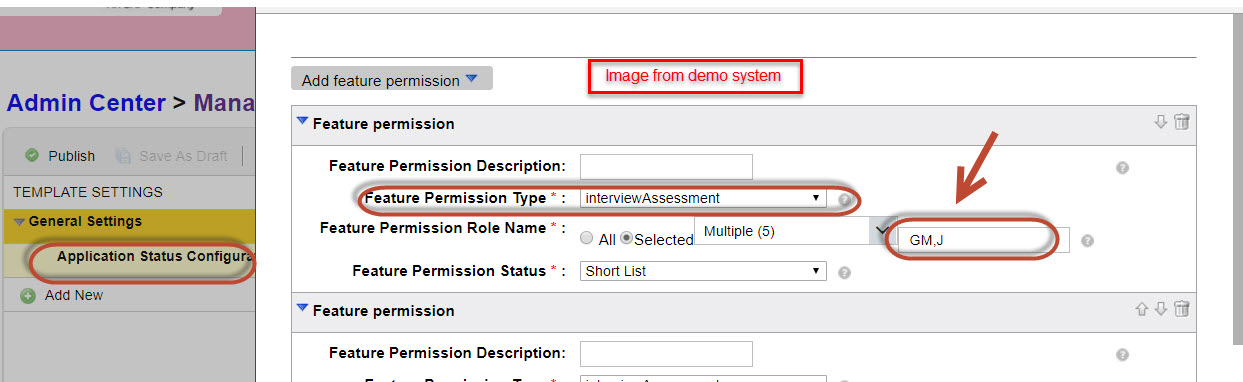Choose the Selected radio button

[x=627, y=239]
